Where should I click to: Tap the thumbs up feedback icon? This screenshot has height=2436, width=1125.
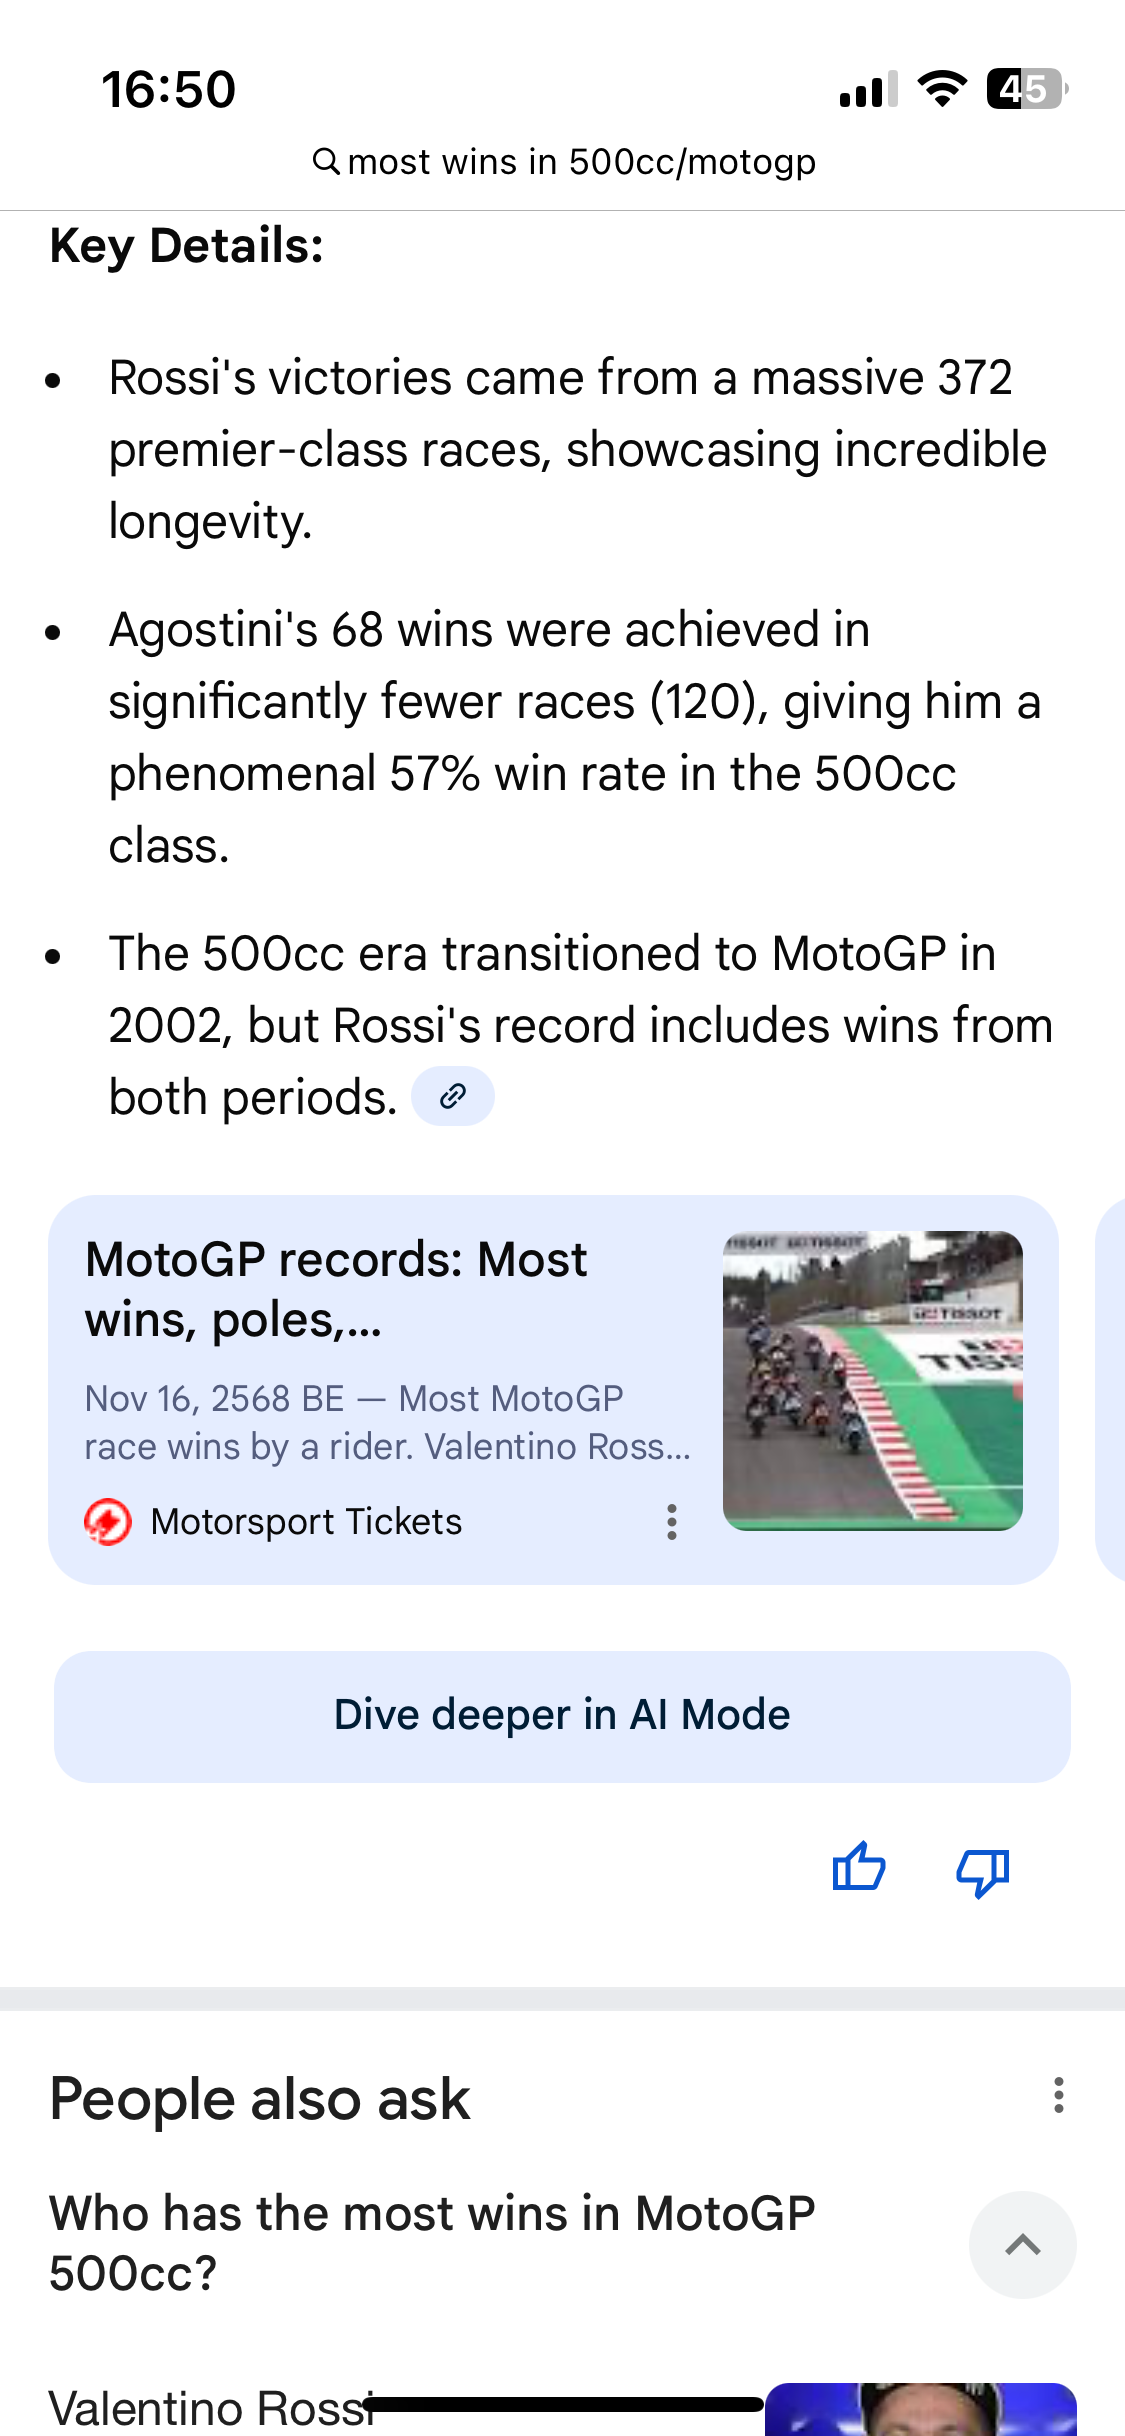pyautogui.click(x=858, y=1868)
